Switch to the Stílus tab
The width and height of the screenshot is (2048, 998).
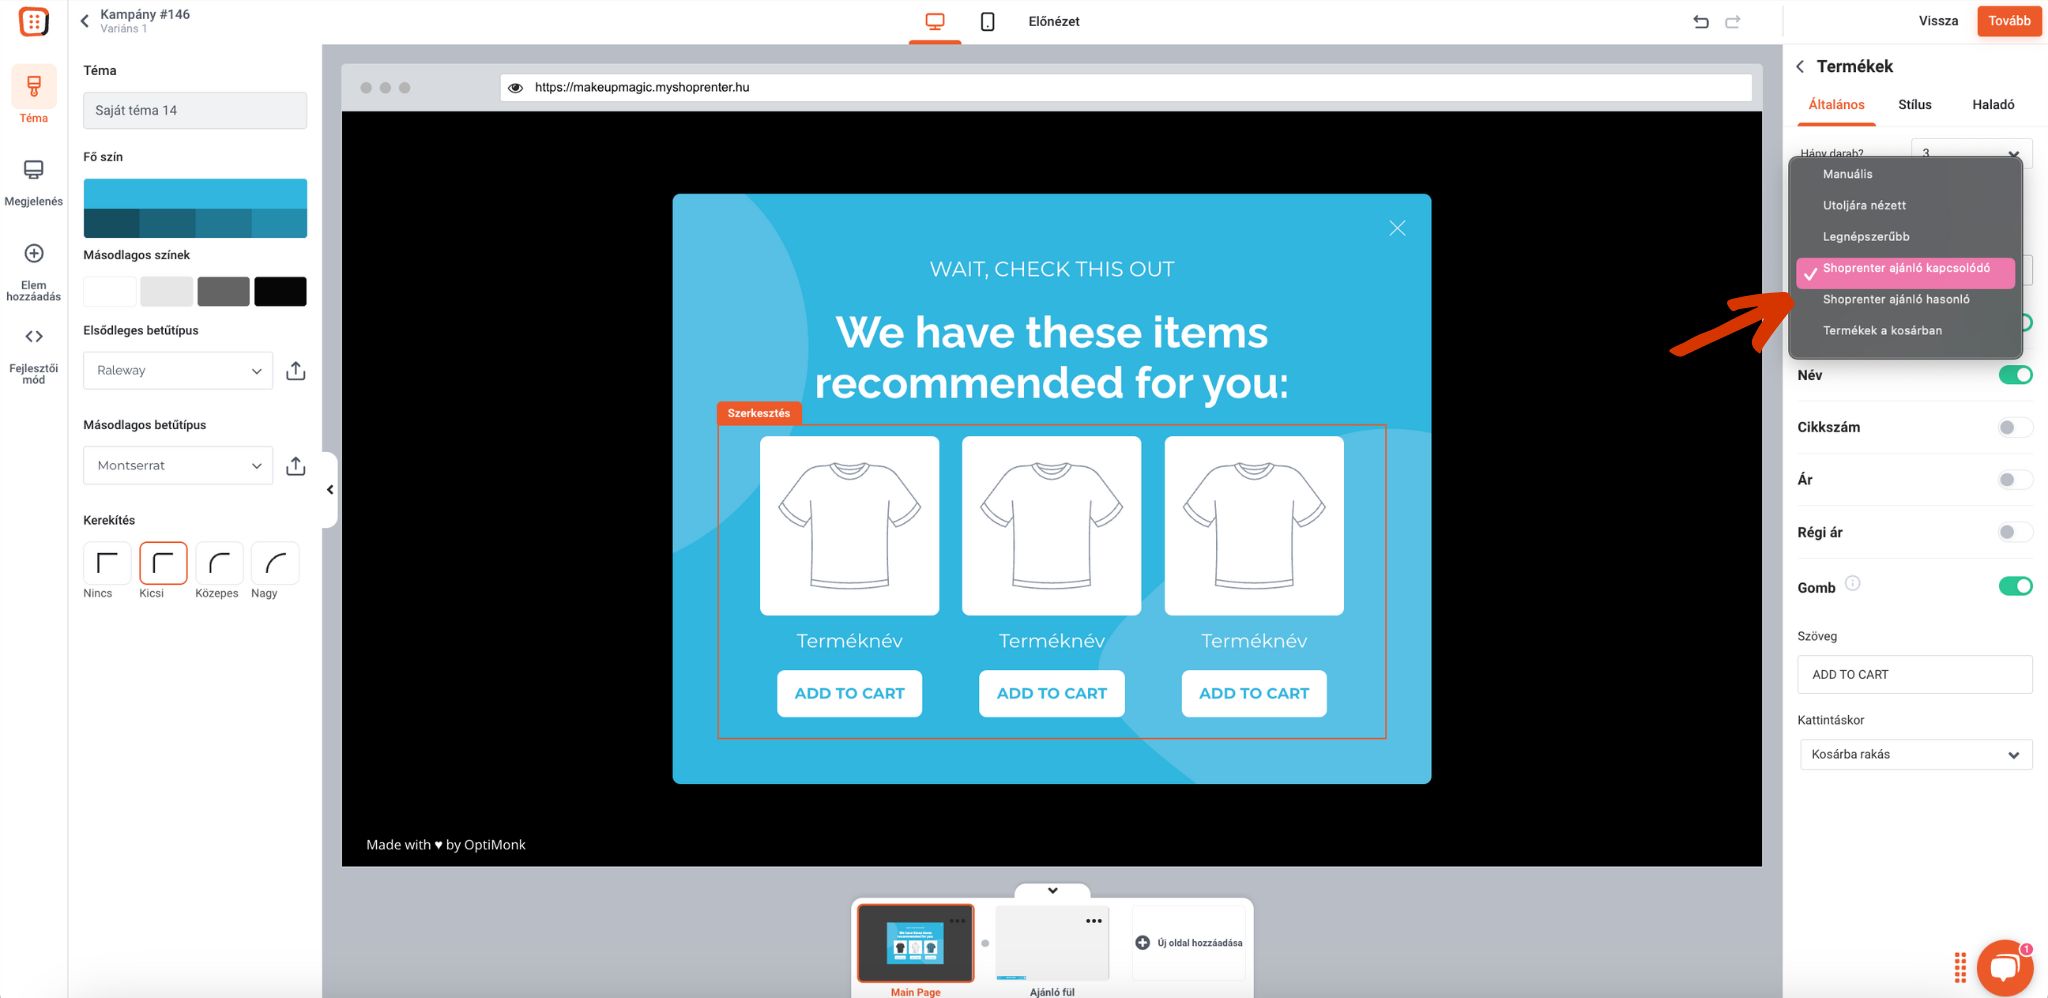(1915, 105)
